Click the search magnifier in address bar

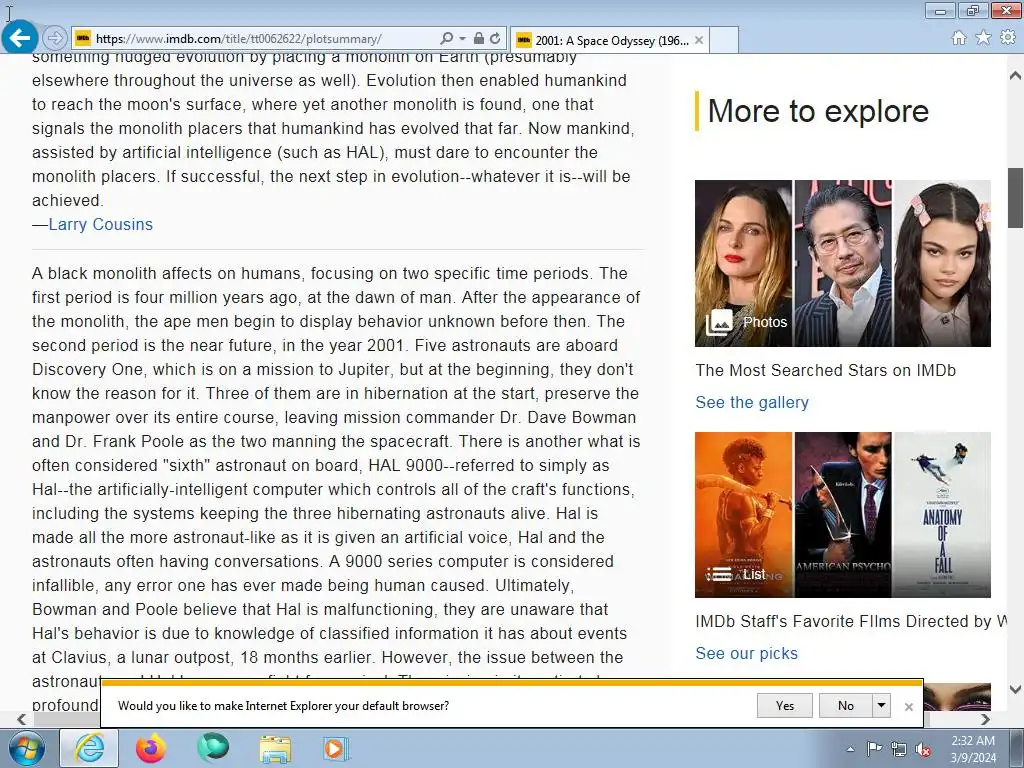click(x=447, y=39)
